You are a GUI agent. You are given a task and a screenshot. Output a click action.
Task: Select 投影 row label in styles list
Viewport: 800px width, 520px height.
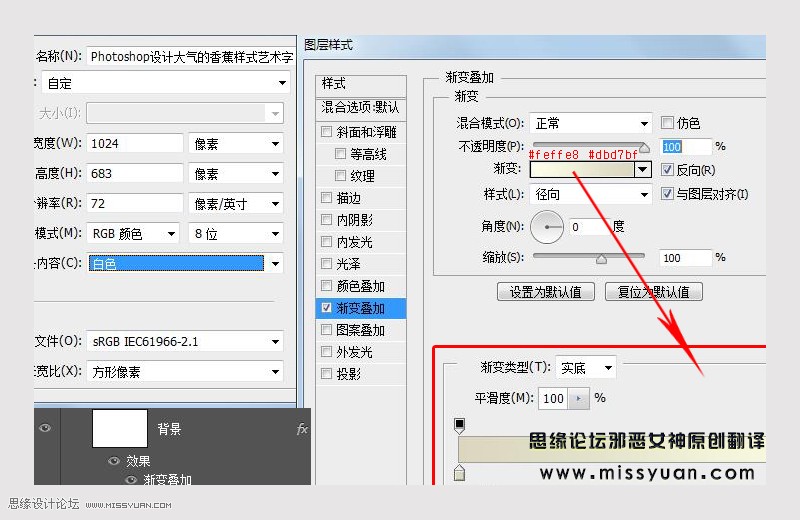[x=348, y=374]
